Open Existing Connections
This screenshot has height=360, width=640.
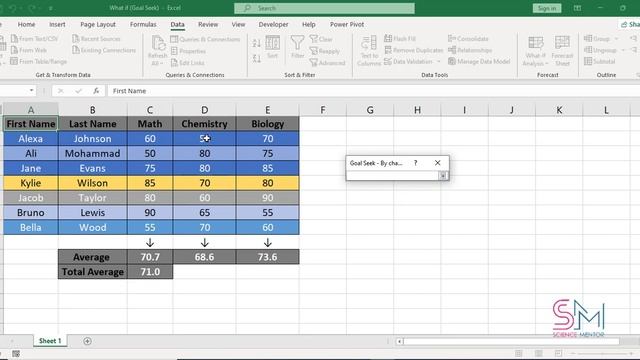(x=104, y=50)
